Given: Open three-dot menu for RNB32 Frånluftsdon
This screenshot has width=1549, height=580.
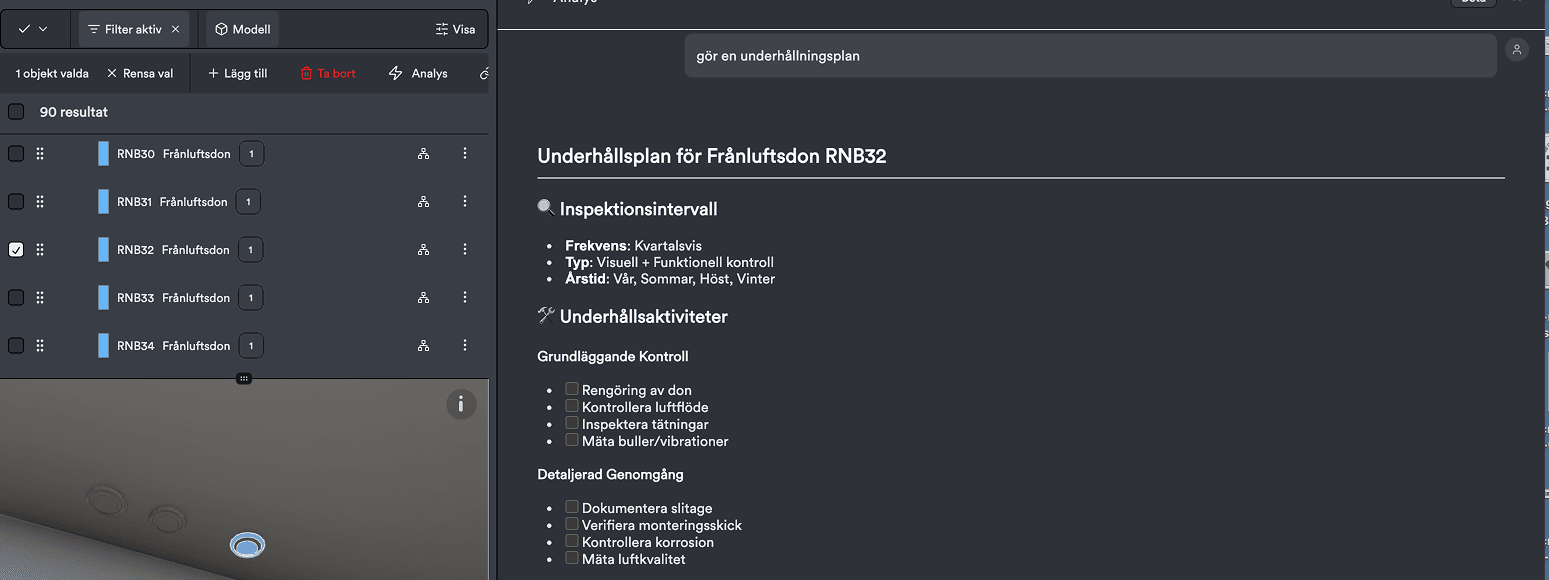Looking at the screenshot, I should click(465, 250).
